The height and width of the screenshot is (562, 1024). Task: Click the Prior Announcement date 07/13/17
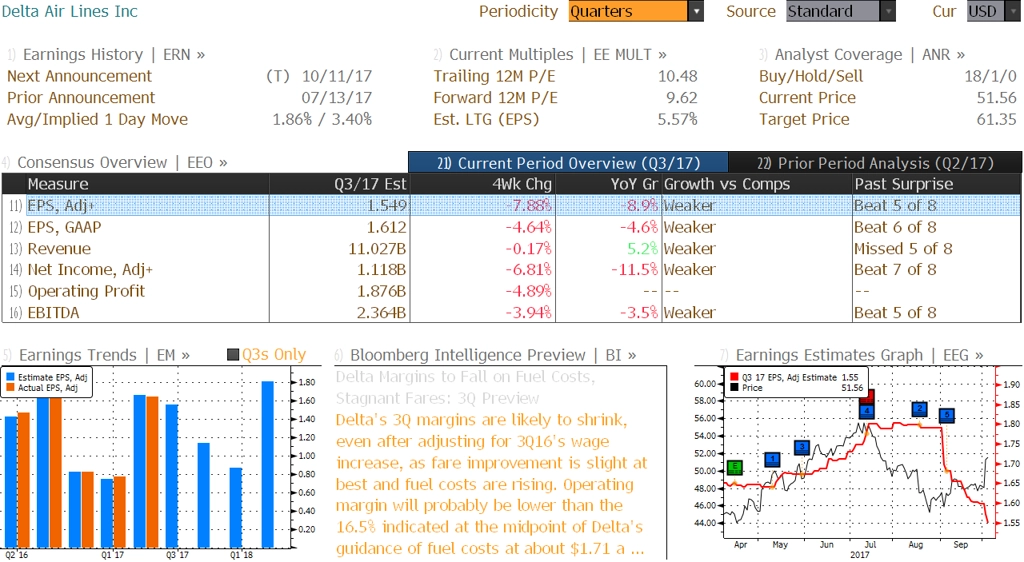tap(337, 98)
